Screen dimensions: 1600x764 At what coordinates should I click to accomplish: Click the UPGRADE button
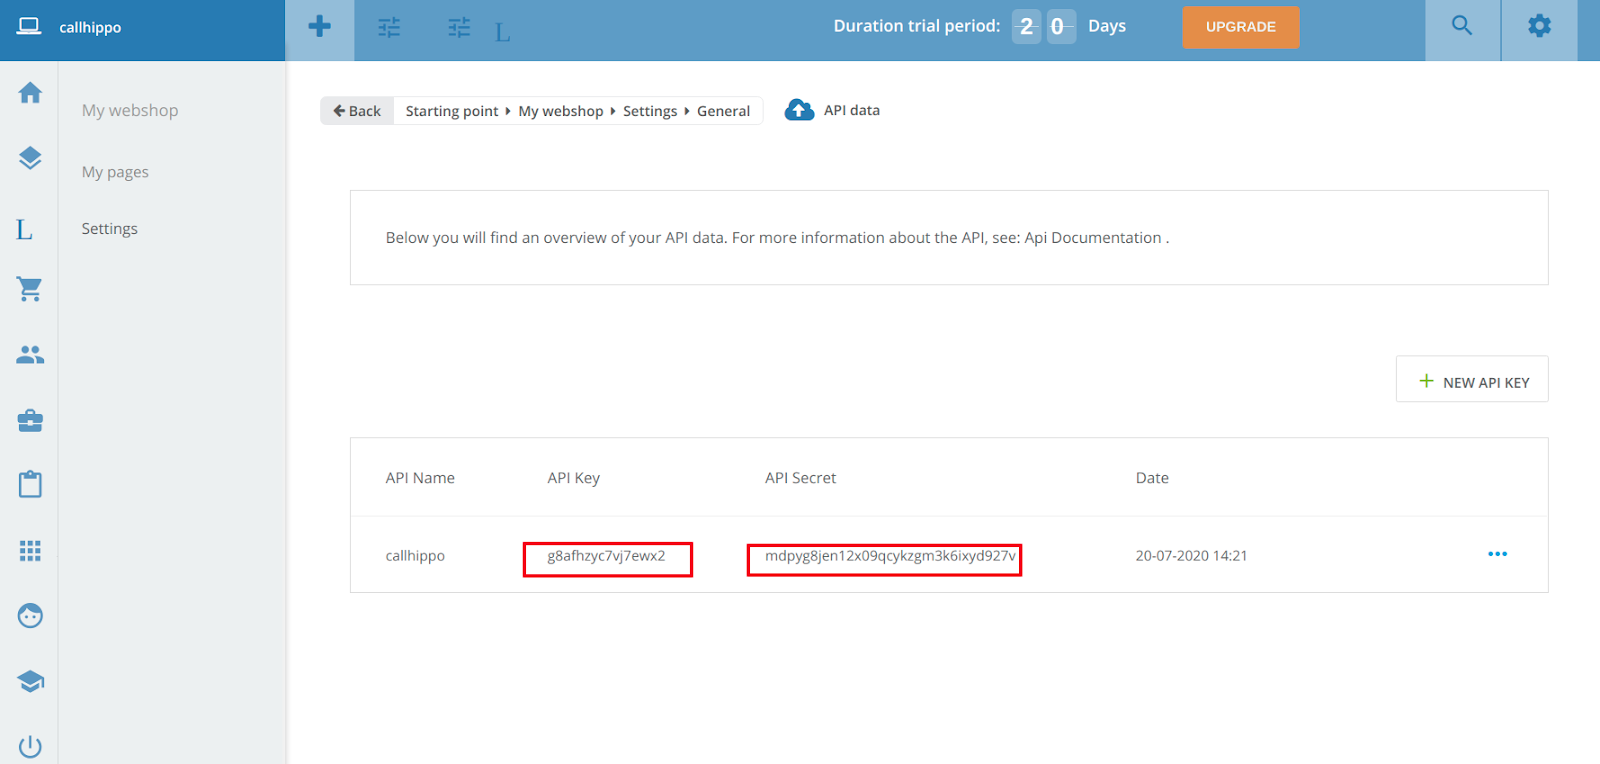click(x=1241, y=27)
